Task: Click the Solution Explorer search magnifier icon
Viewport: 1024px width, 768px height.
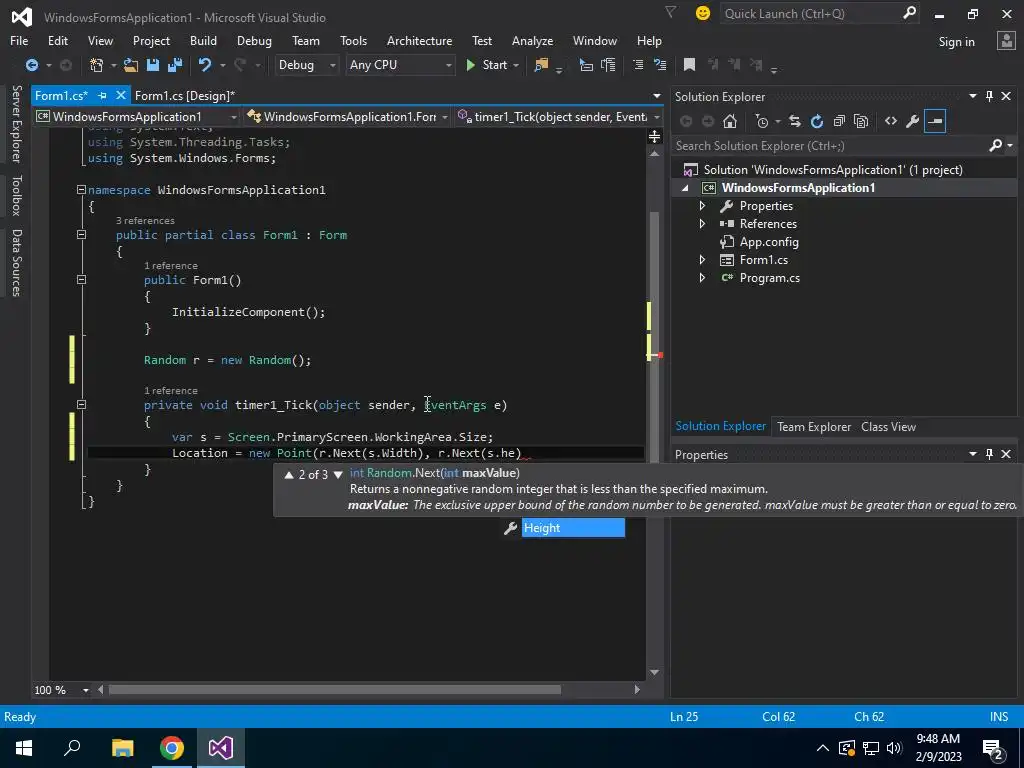Action: [996, 146]
